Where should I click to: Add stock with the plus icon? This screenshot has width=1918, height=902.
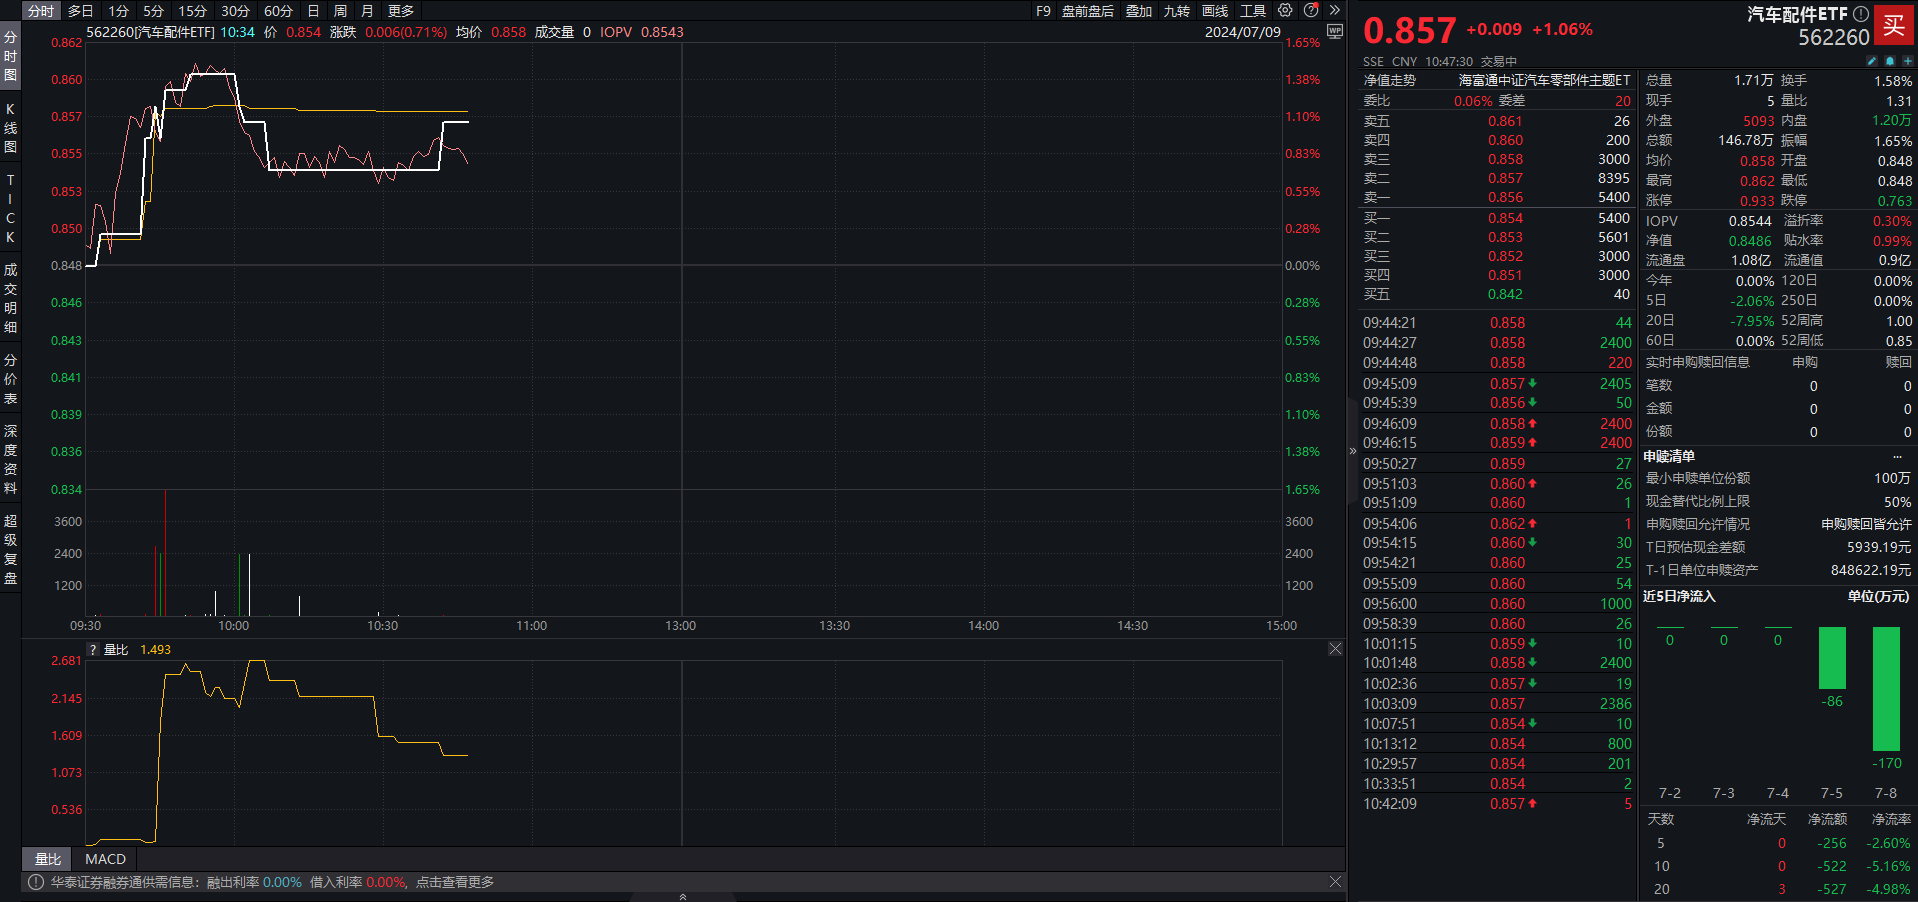pos(1907,61)
